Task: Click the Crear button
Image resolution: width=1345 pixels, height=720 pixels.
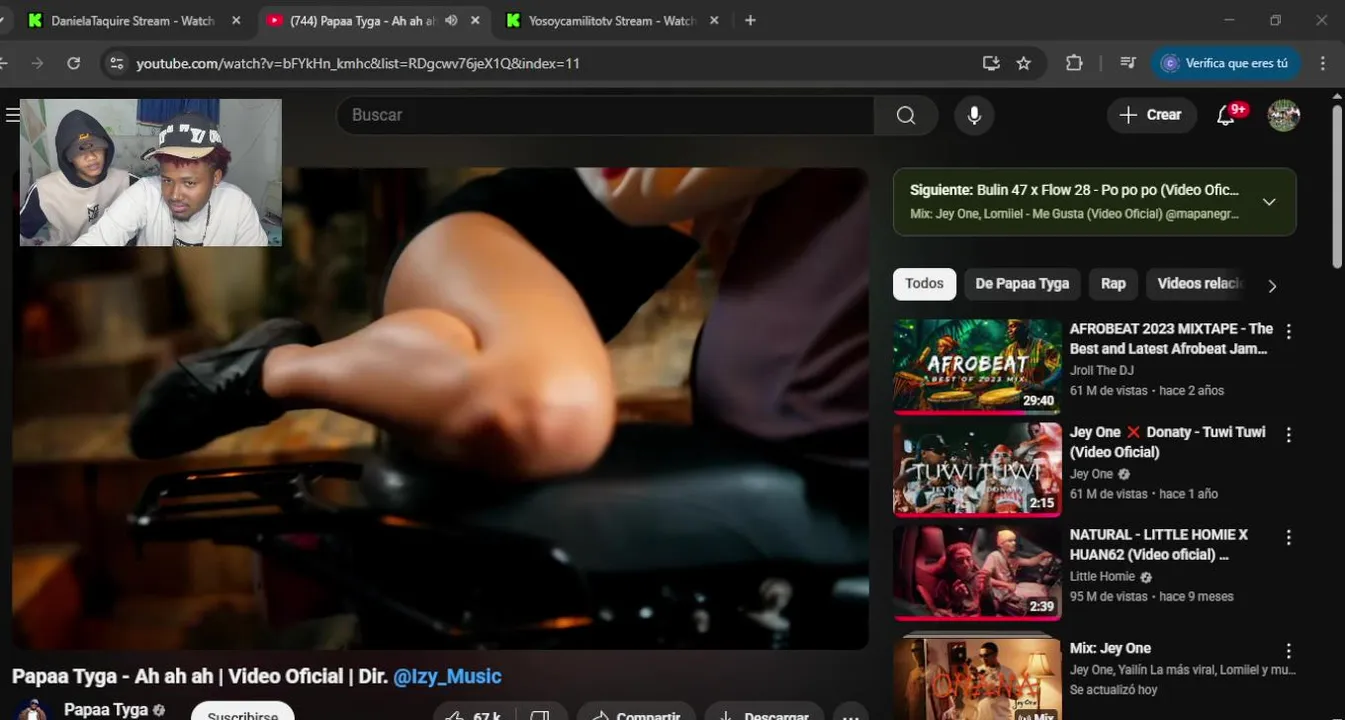Action: tap(1151, 115)
